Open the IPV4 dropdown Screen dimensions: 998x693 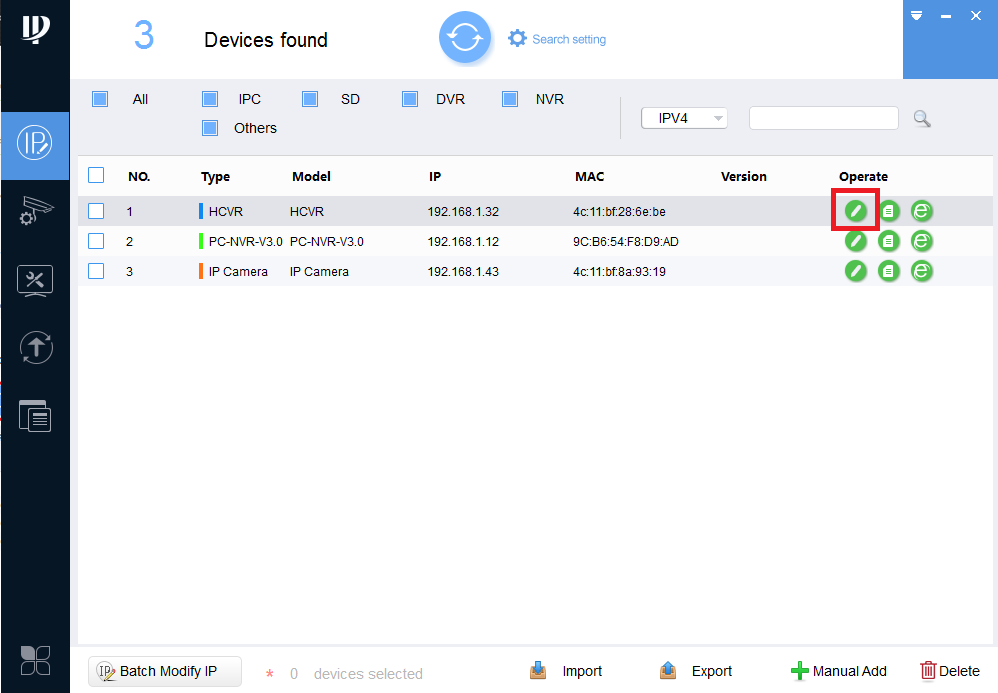tap(684, 118)
